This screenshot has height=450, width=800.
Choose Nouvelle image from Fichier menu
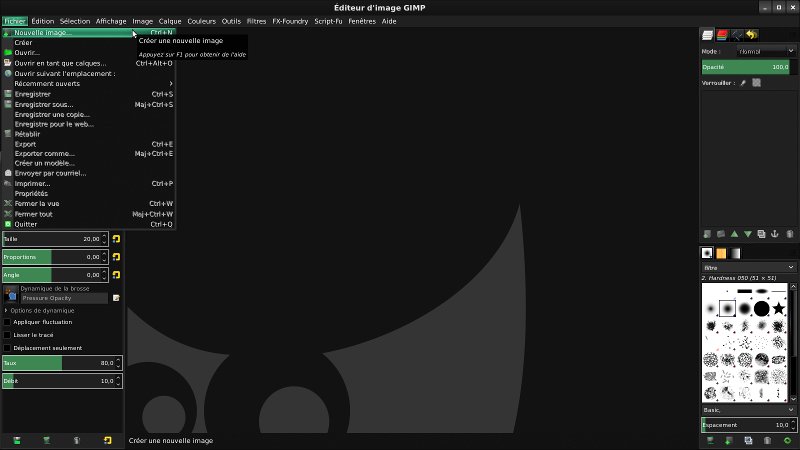(x=88, y=33)
